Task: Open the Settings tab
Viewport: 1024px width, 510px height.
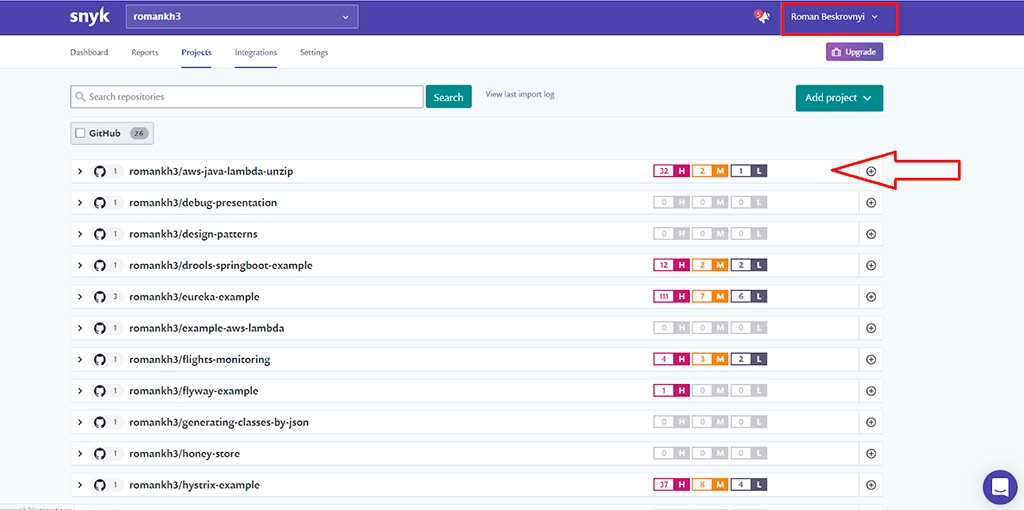Action: coord(314,52)
